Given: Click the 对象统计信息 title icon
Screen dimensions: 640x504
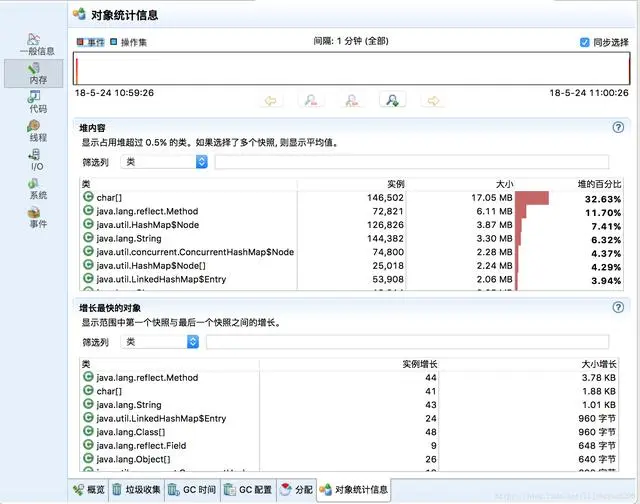Looking at the screenshot, I should (x=80, y=14).
